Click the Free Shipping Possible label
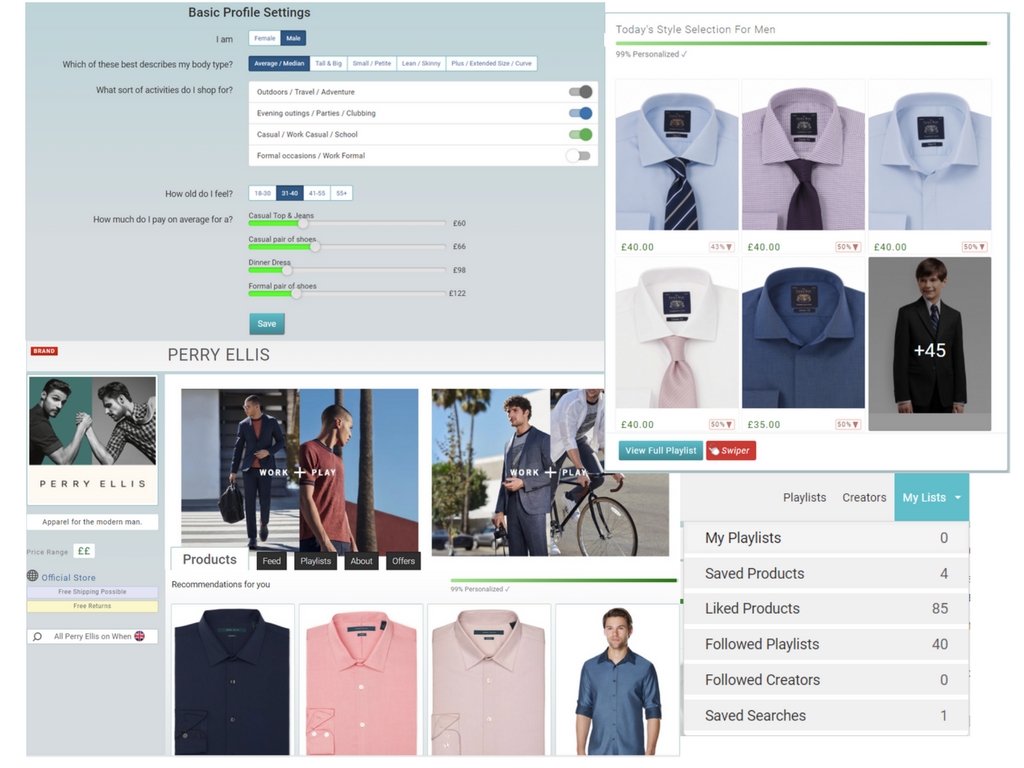The height and width of the screenshot is (768, 1024). pyautogui.click(x=92, y=592)
